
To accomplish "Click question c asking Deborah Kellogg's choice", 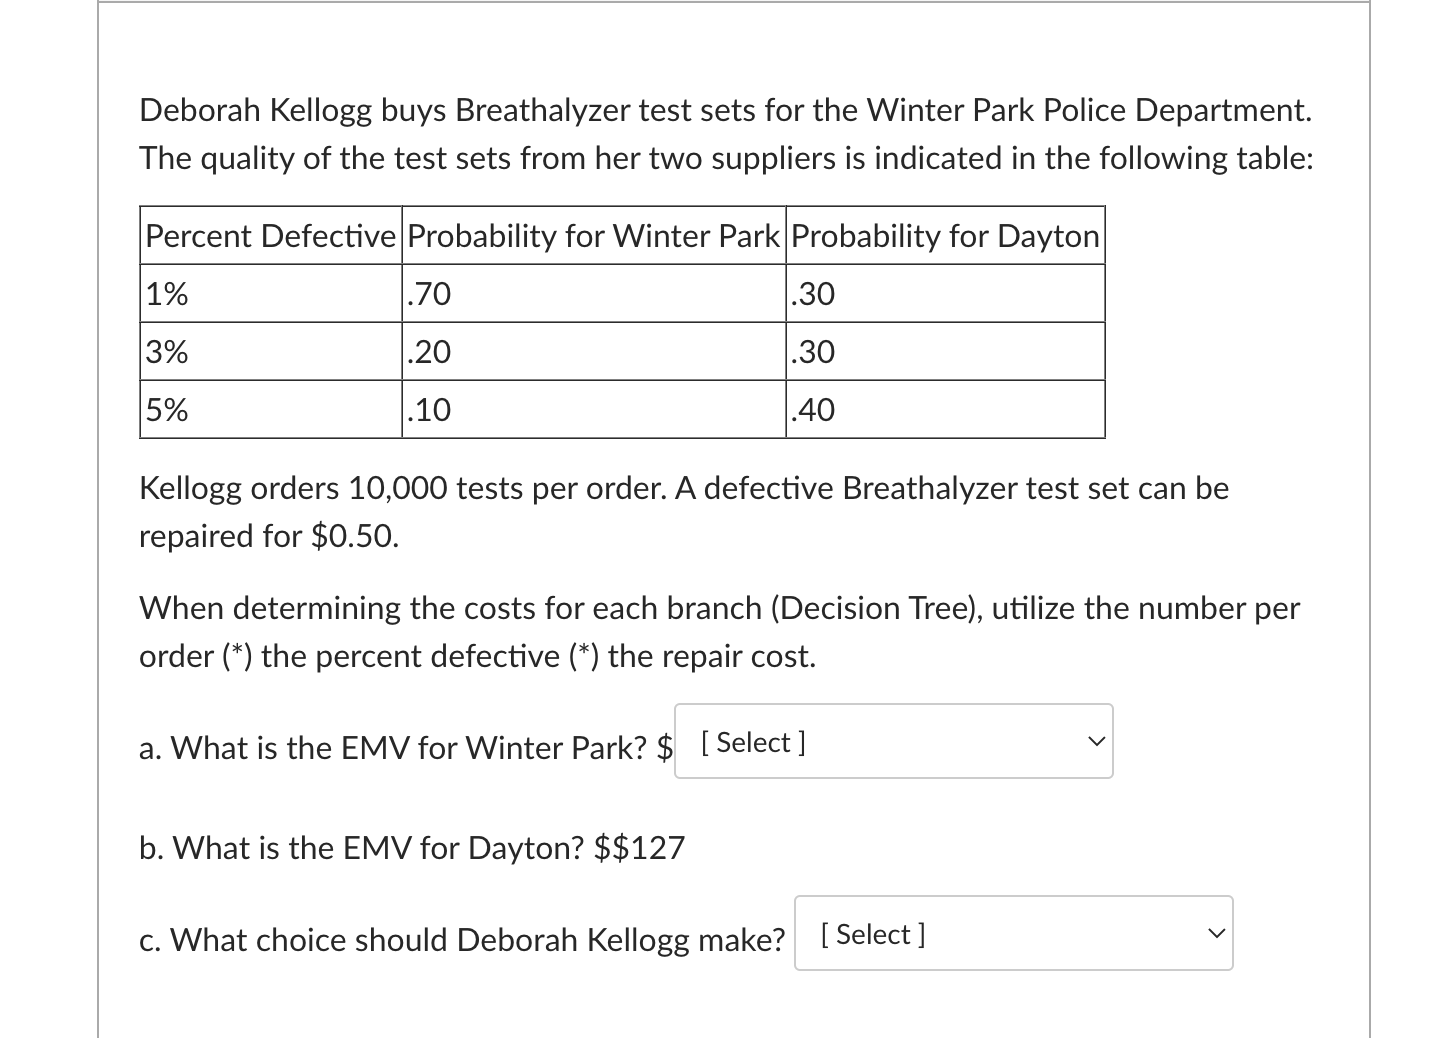I will pyautogui.click(x=462, y=939).
